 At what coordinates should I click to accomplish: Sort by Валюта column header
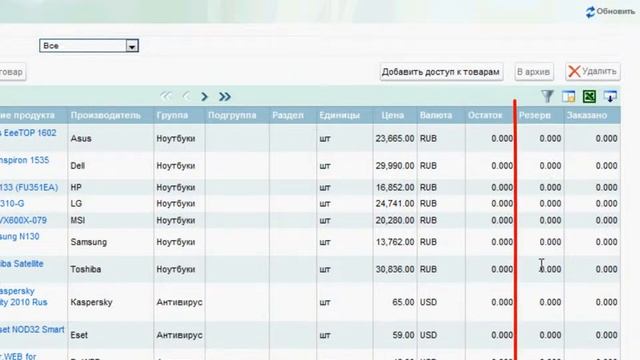point(436,116)
